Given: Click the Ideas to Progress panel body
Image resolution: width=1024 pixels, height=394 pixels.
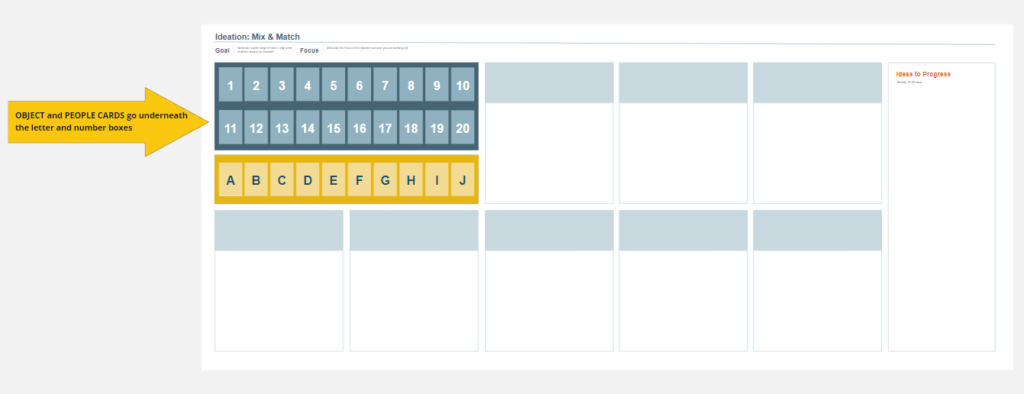Looking at the screenshot, I should click(942, 216).
